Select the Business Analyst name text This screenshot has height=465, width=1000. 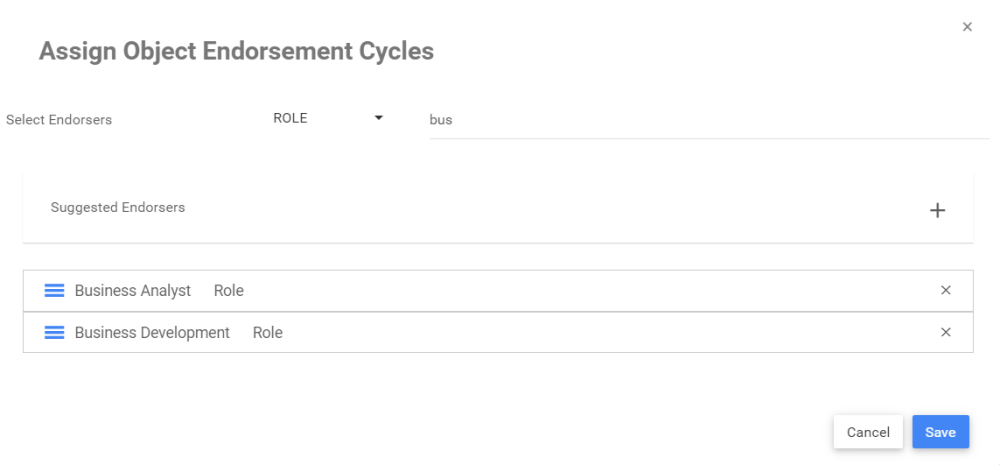pos(132,291)
